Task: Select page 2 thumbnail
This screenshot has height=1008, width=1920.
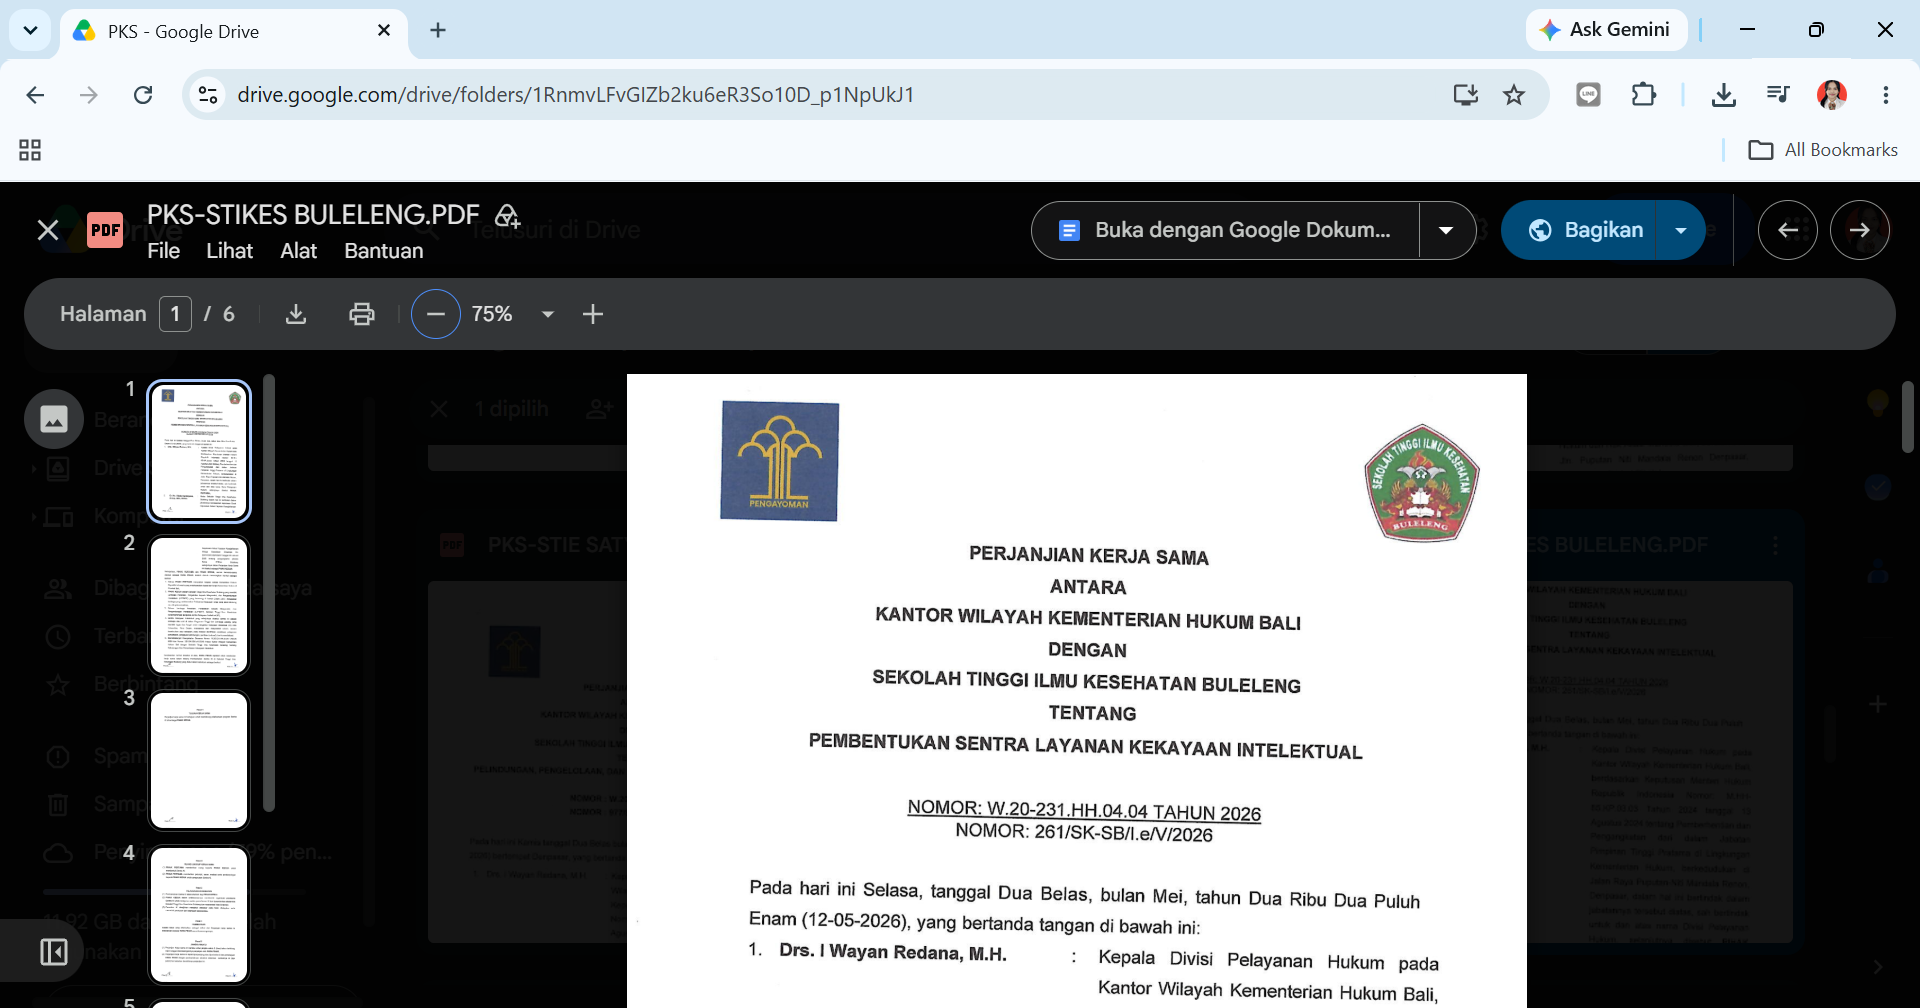Action: pos(199,606)
